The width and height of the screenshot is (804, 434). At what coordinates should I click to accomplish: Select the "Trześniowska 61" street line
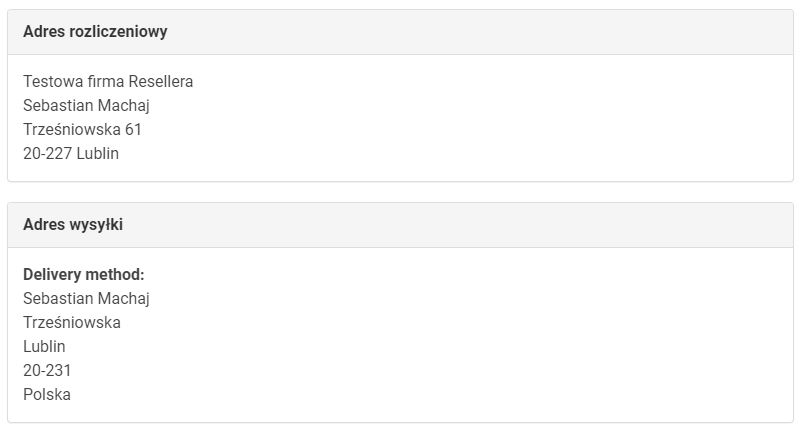tap(82, 130)
